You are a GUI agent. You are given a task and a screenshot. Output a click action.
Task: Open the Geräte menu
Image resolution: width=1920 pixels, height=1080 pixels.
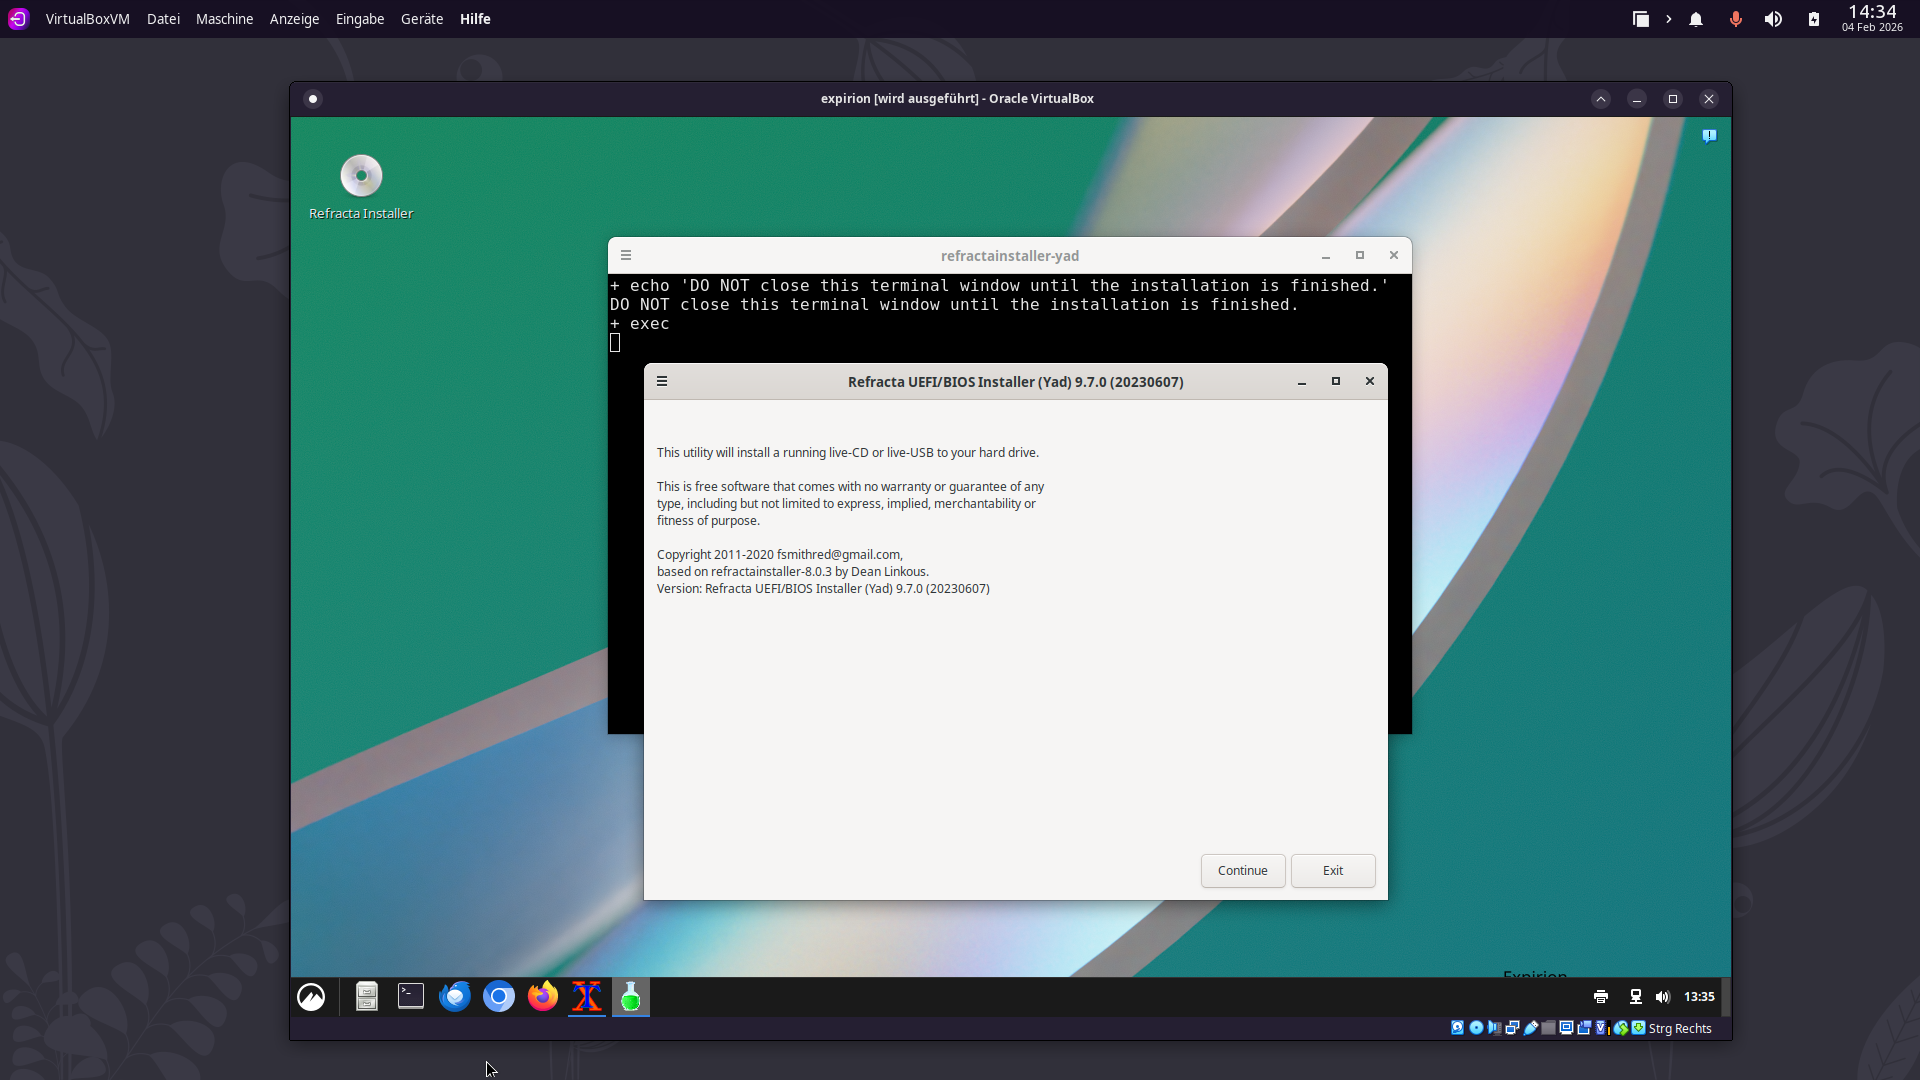[x=421, y=19]
